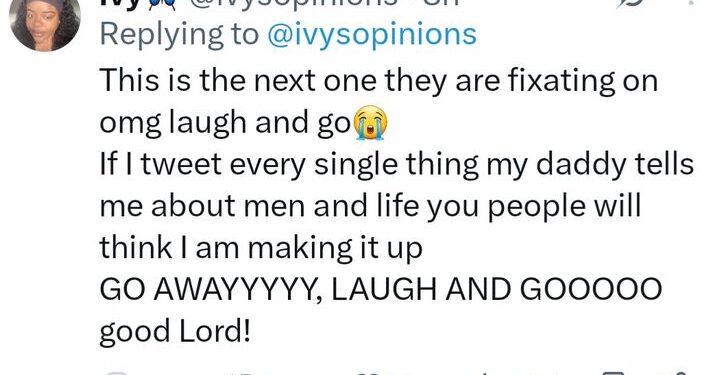Click the GO AWAYYYYY, LAUGH AND GOOOOO line
Image resolution: width=706 pixels, height=375 pixels.
pos(381,289)
